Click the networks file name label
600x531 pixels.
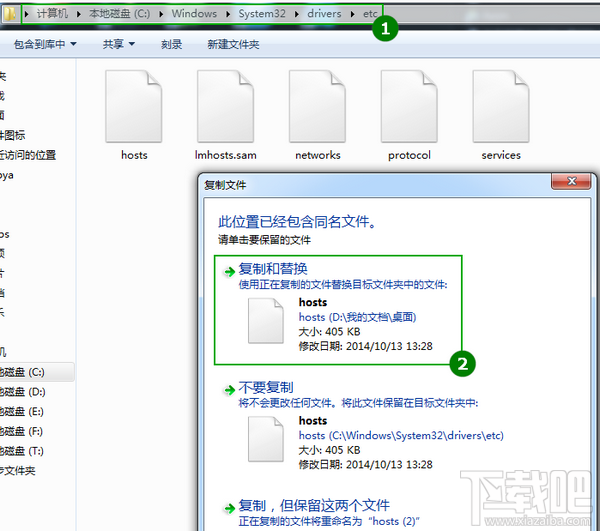[x=318, y=155]
